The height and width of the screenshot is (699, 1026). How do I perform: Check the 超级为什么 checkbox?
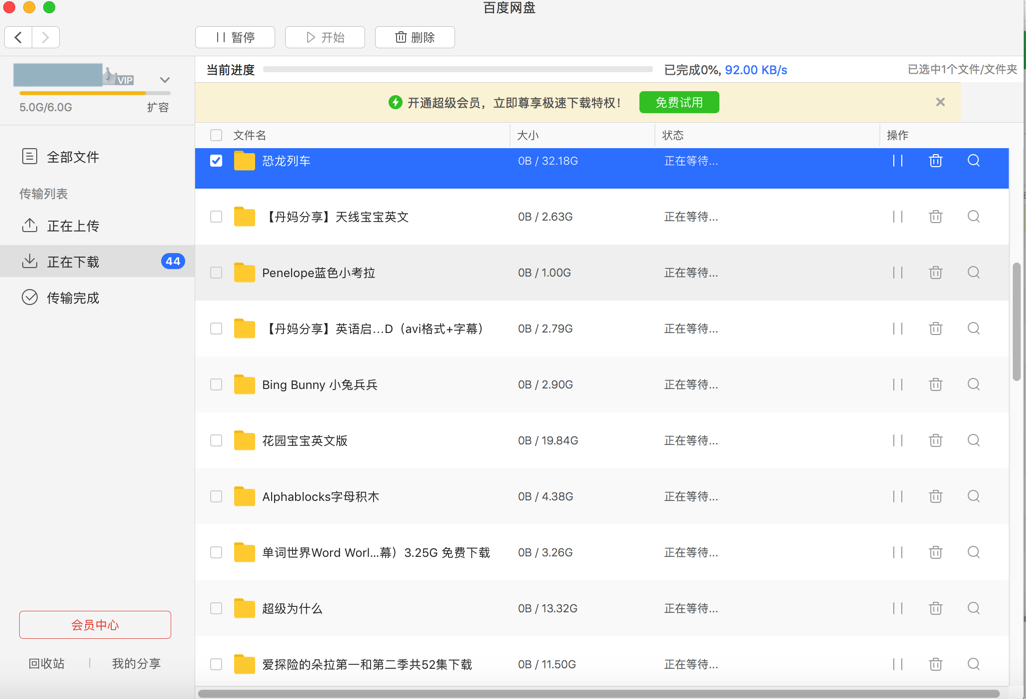[x=216, y=608]
